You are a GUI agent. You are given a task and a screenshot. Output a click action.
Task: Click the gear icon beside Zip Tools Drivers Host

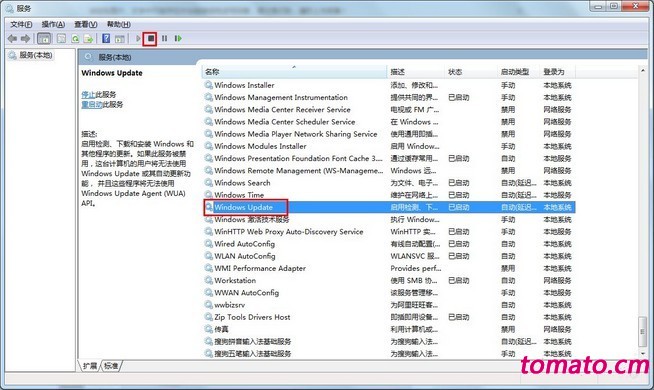[208, 317]
